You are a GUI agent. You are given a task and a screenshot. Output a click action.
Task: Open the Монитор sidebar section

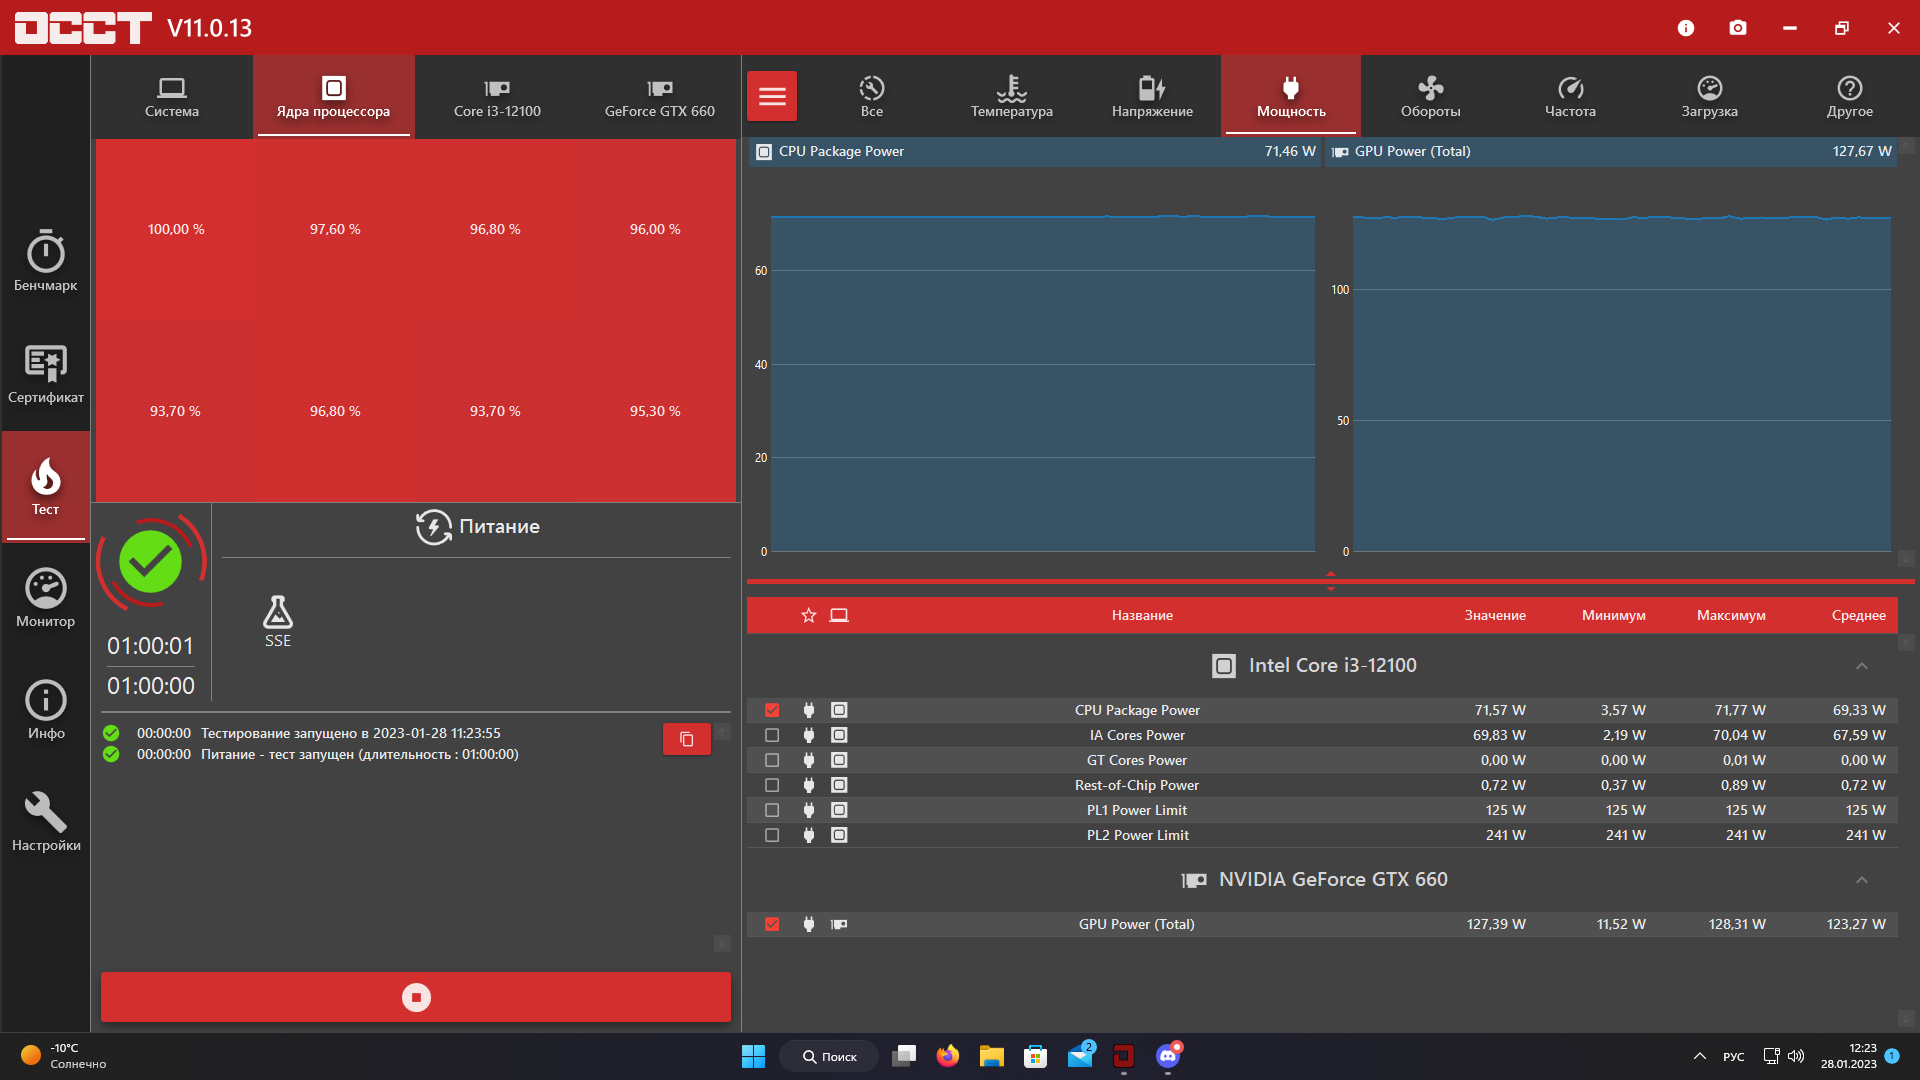[x=46, y=598]
